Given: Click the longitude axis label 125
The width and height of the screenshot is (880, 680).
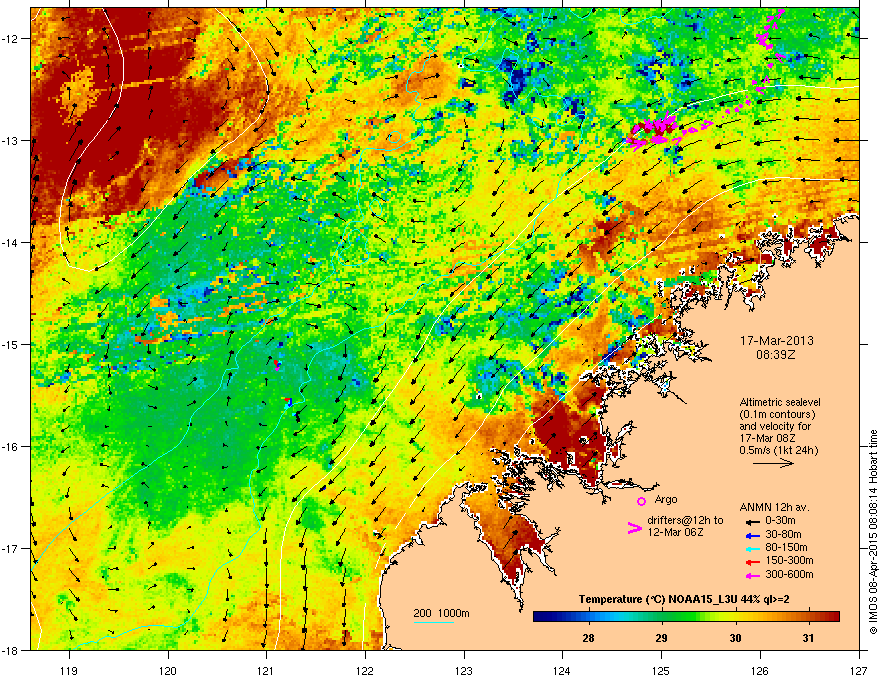Looking at the screenshot, I should click(661, 670).
